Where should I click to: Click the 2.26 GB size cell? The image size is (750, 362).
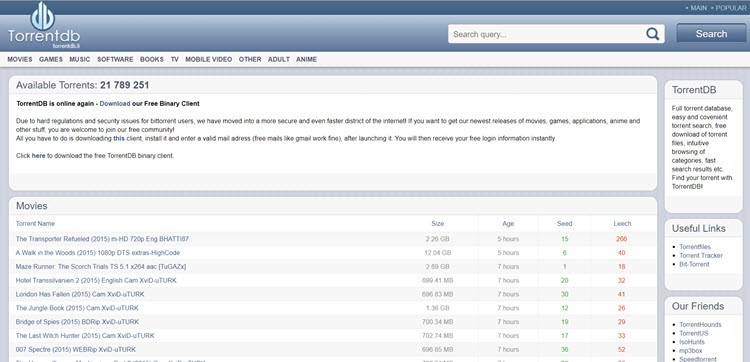click(437, 239)
